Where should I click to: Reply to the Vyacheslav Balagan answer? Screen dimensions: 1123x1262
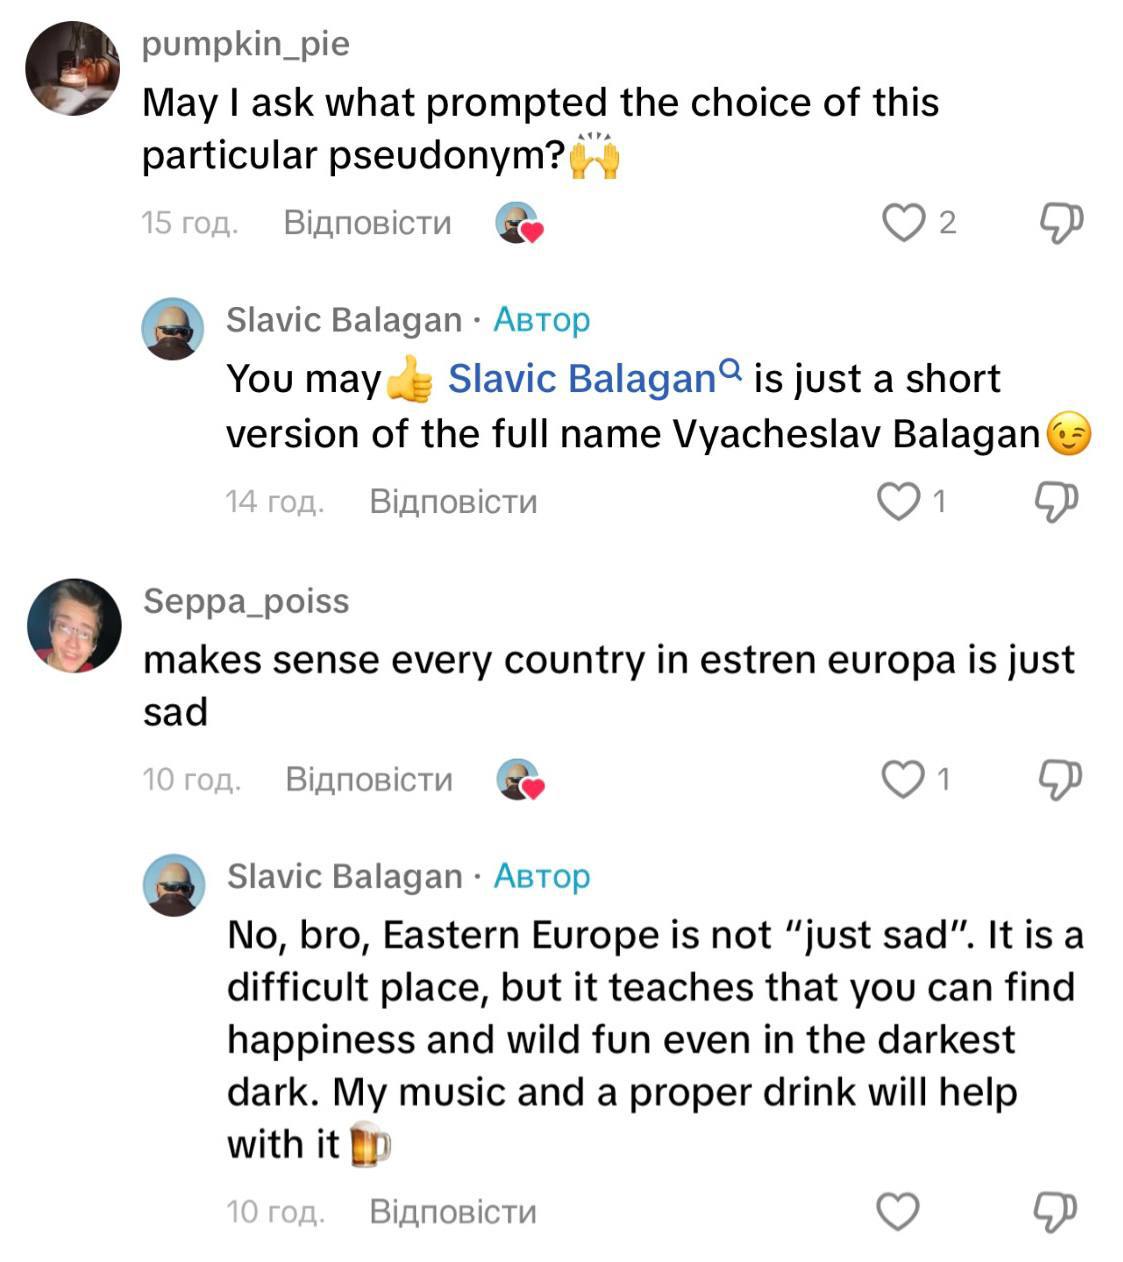[x=453, y=501]
